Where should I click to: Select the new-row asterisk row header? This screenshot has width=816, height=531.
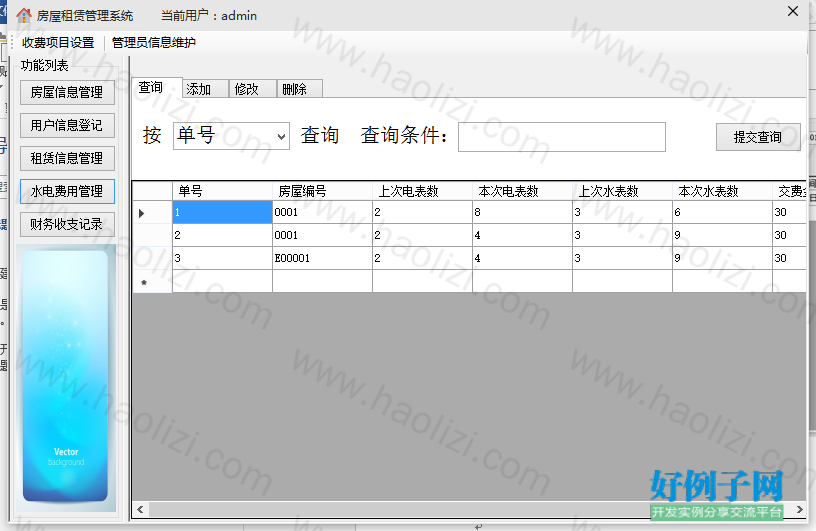click(x=152, y=281)
